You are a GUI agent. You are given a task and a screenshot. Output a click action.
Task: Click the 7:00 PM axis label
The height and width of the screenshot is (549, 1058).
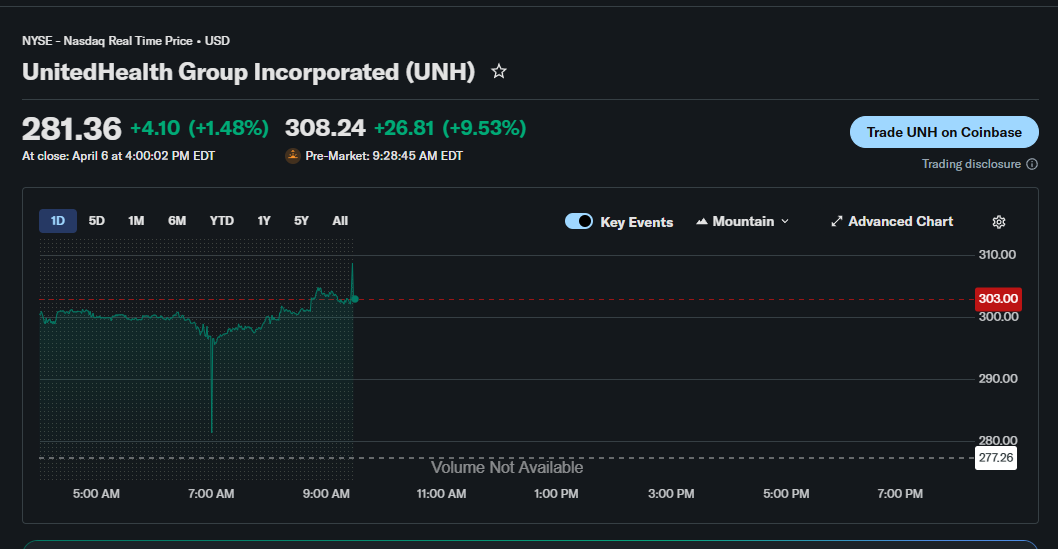pyautogui.click(x=900, y=494)
